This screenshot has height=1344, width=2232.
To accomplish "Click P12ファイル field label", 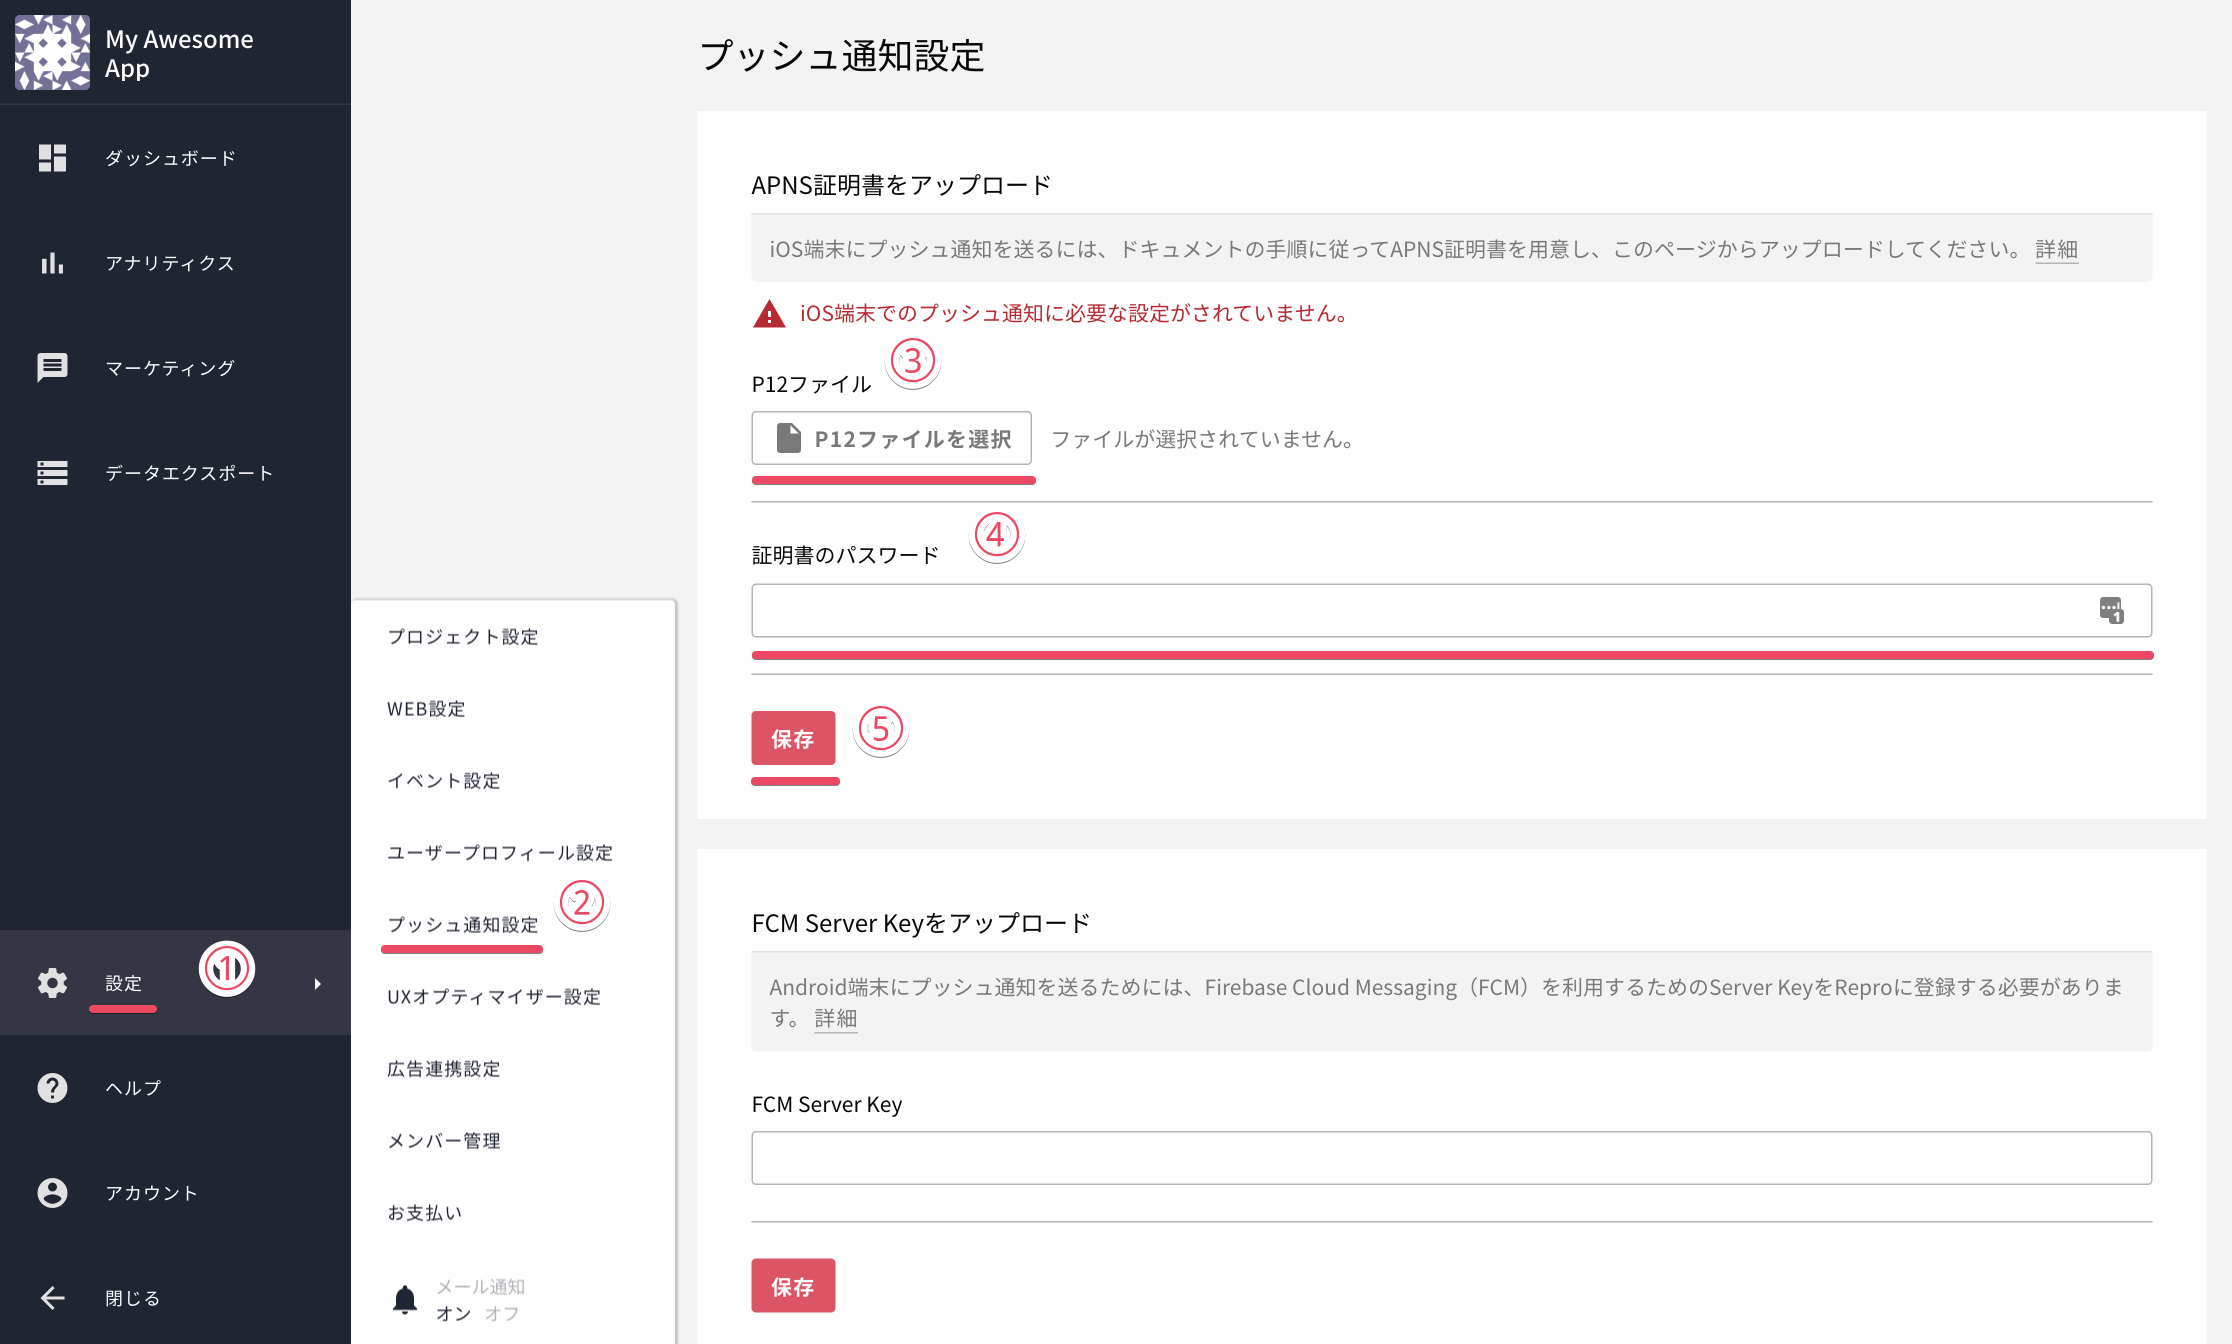I will click(x=812, y=384).
